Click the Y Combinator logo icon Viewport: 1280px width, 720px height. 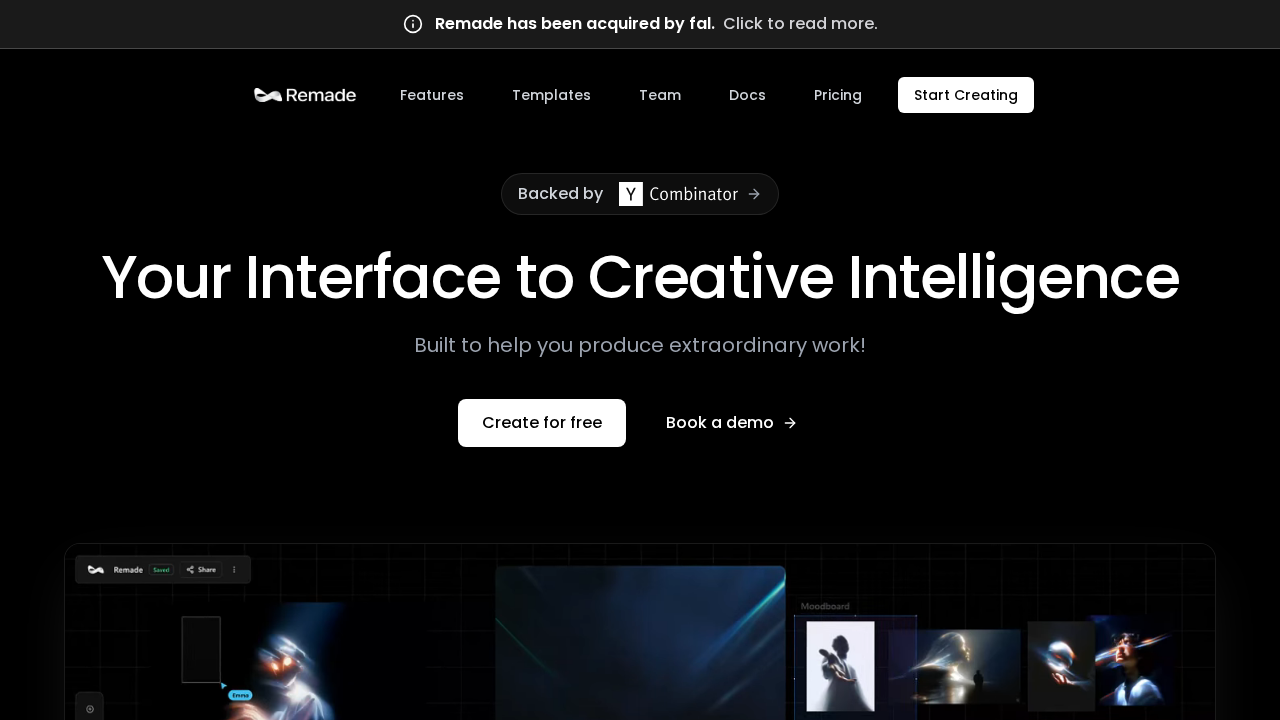click(630, 194)
